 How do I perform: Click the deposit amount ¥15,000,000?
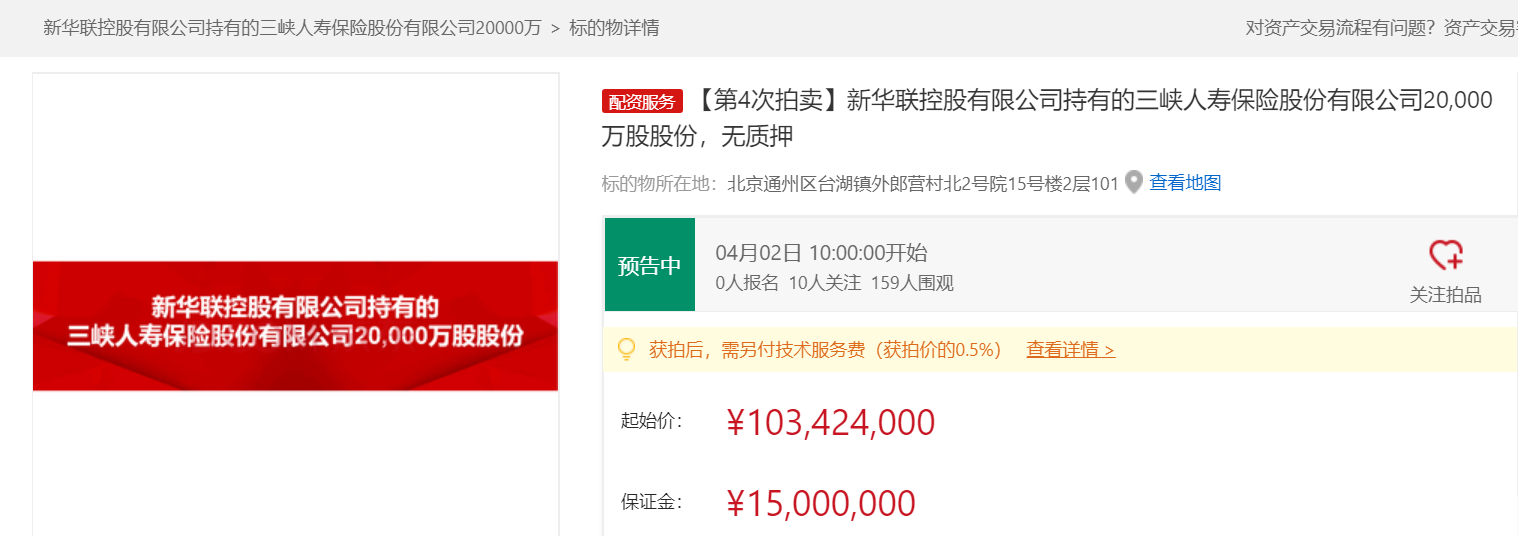(821, 503)
